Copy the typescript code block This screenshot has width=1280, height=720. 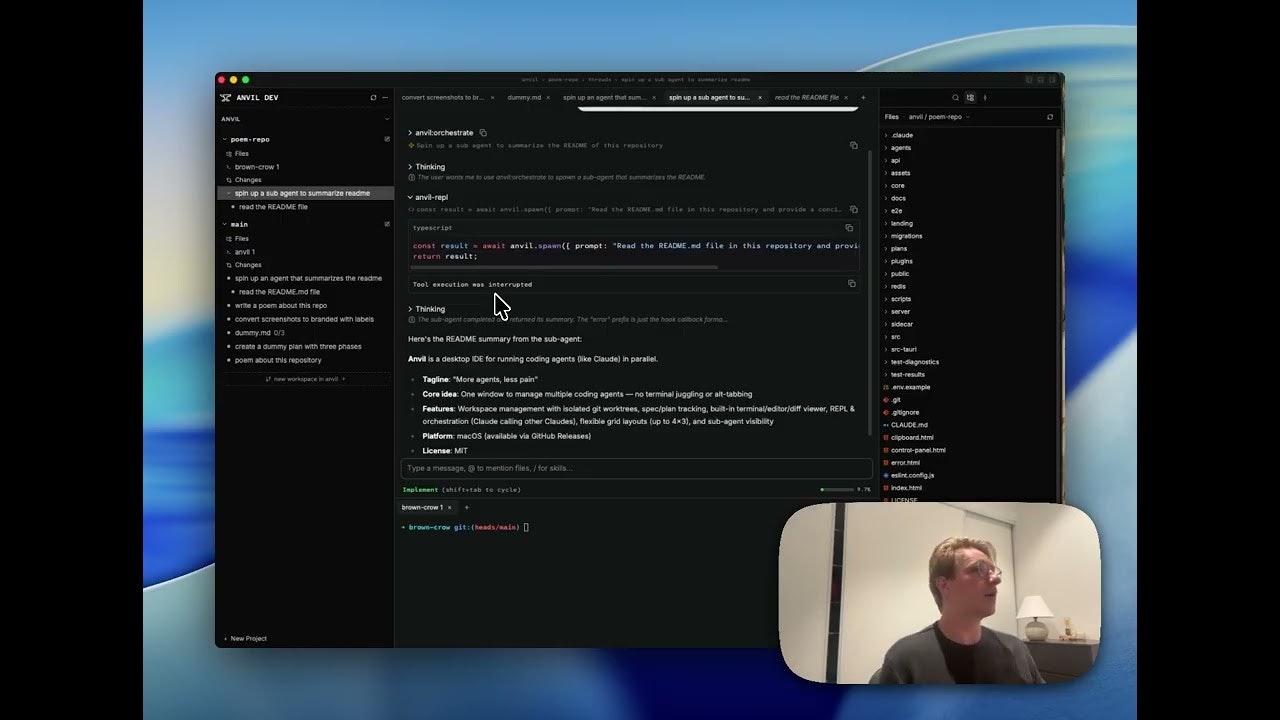coord(849,228)
